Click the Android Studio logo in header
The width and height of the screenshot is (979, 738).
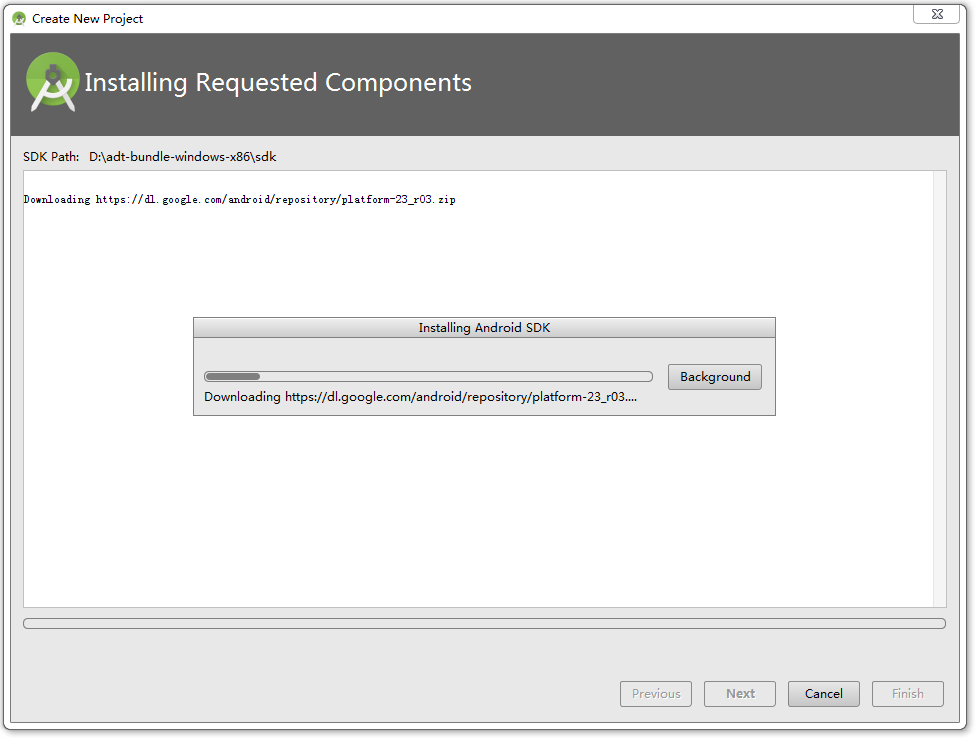point(52,82)
